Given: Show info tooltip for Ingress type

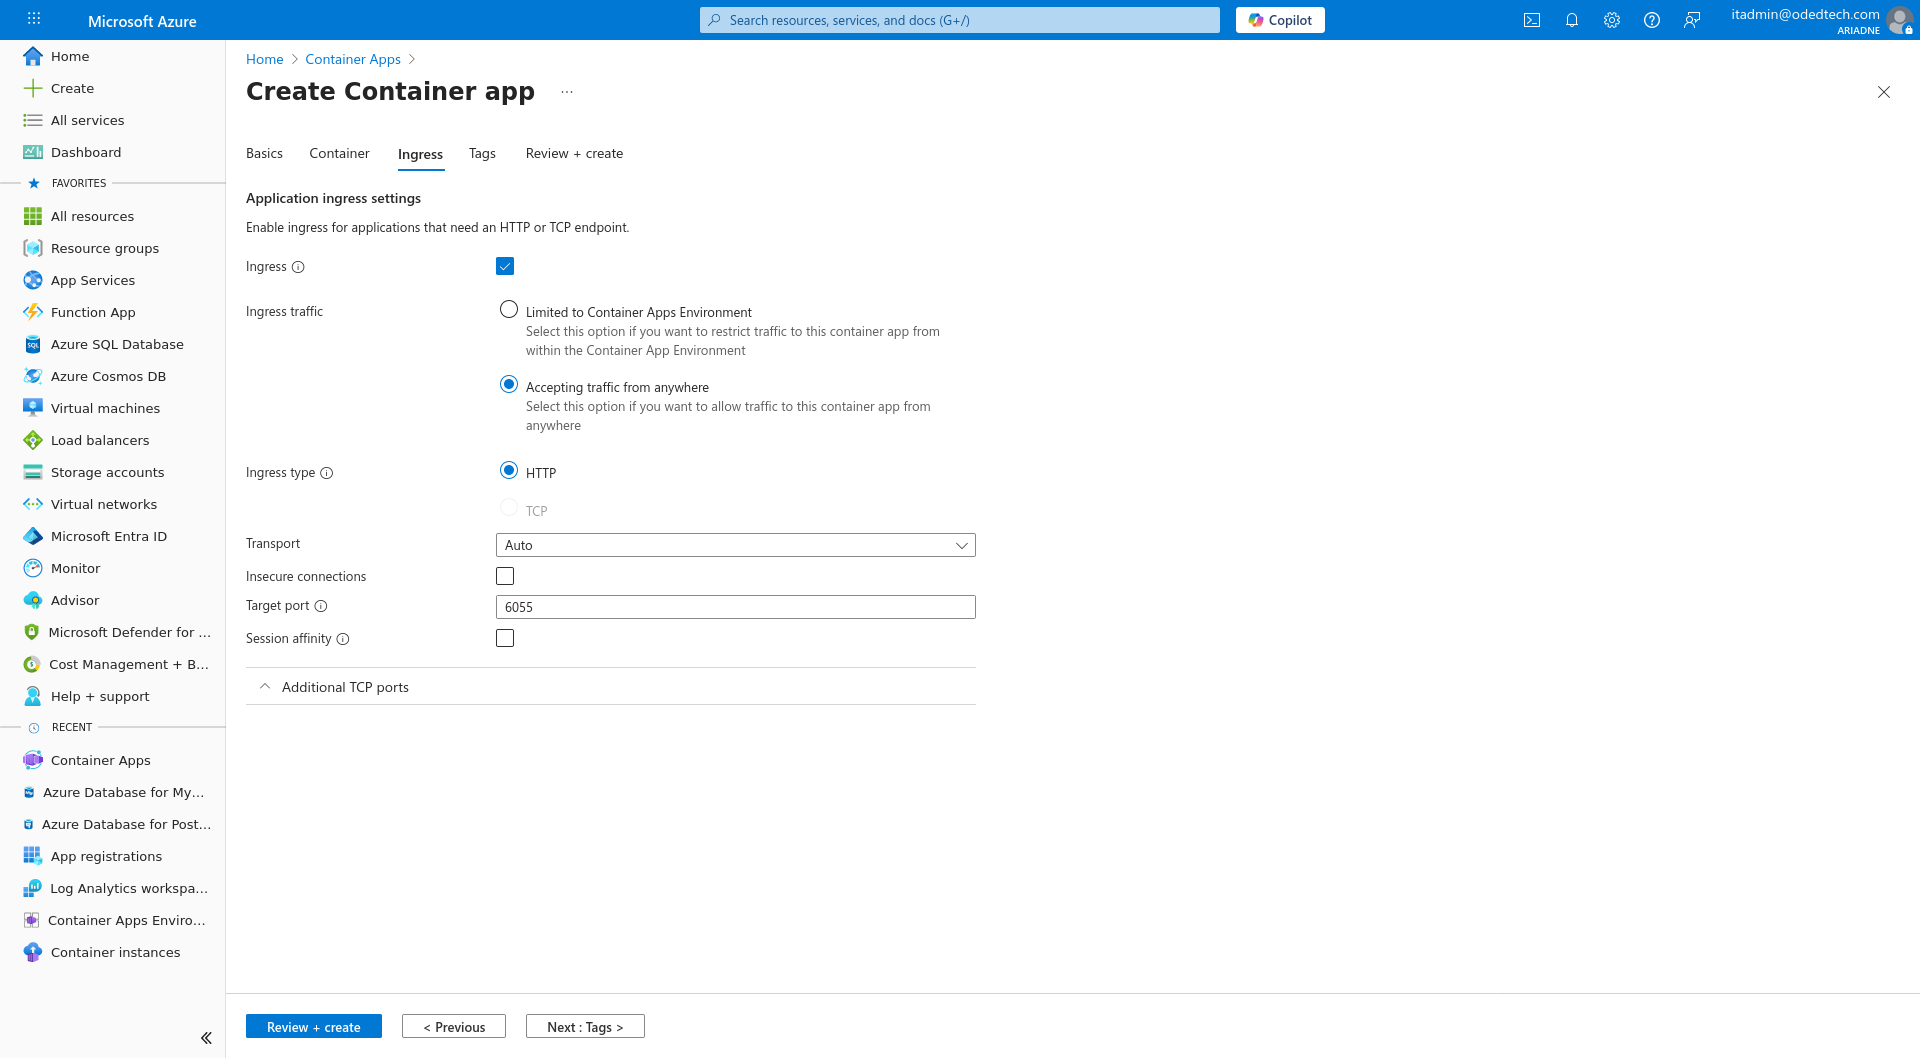Looking at the screenshot, I should point(326,473).
